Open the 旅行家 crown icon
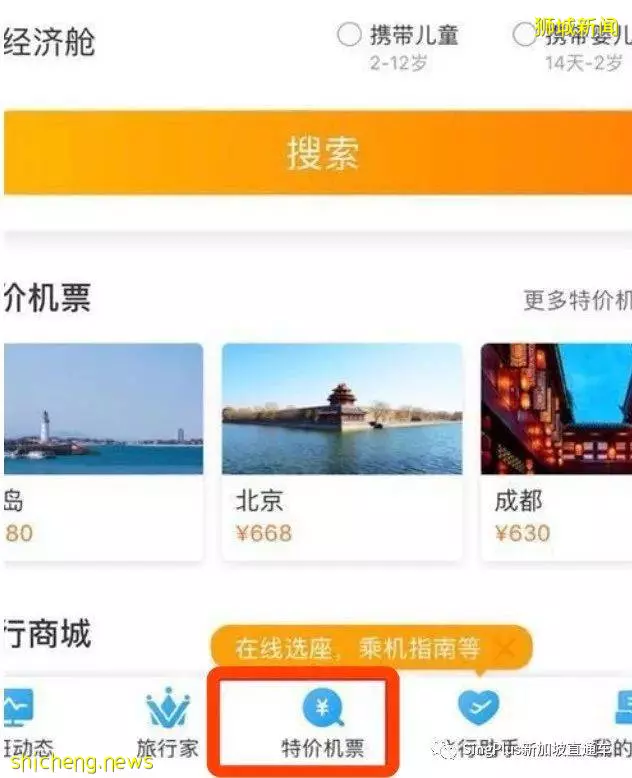 click(168, 708)
